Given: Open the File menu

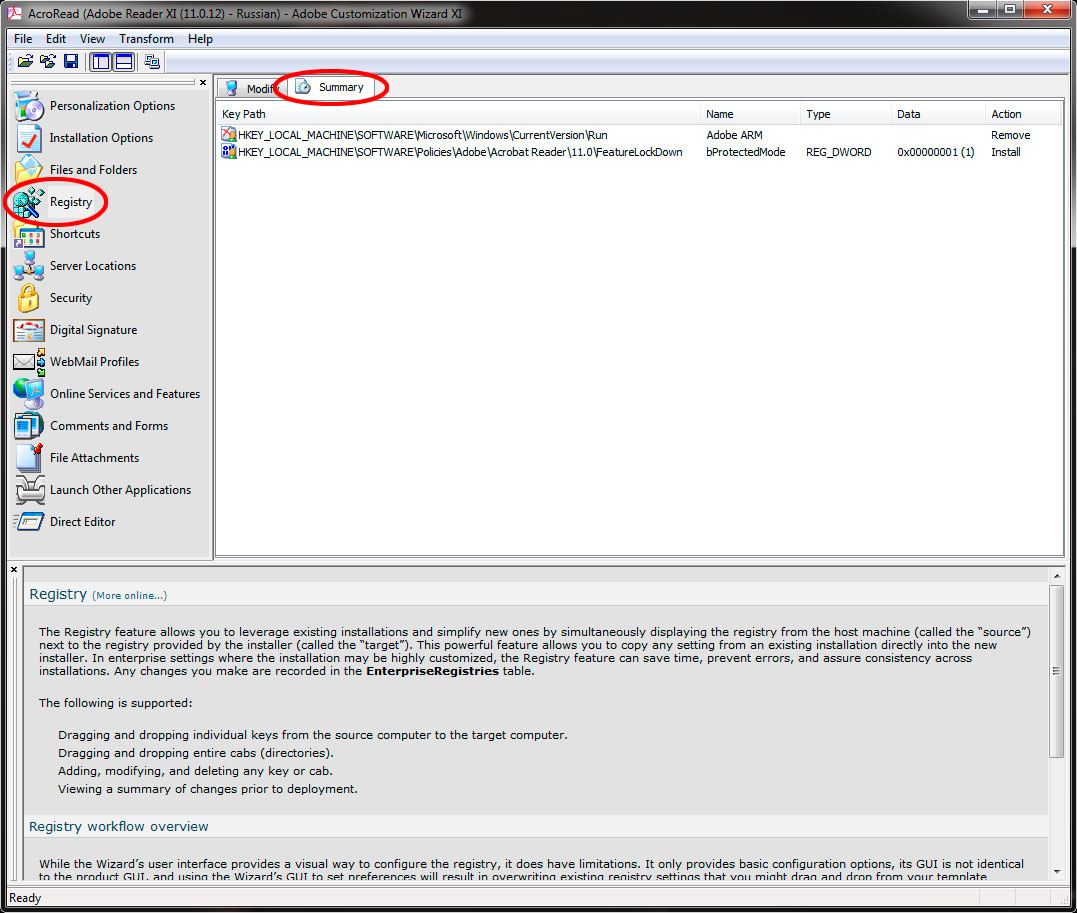Looking at the screenshot, I should 23,39.
